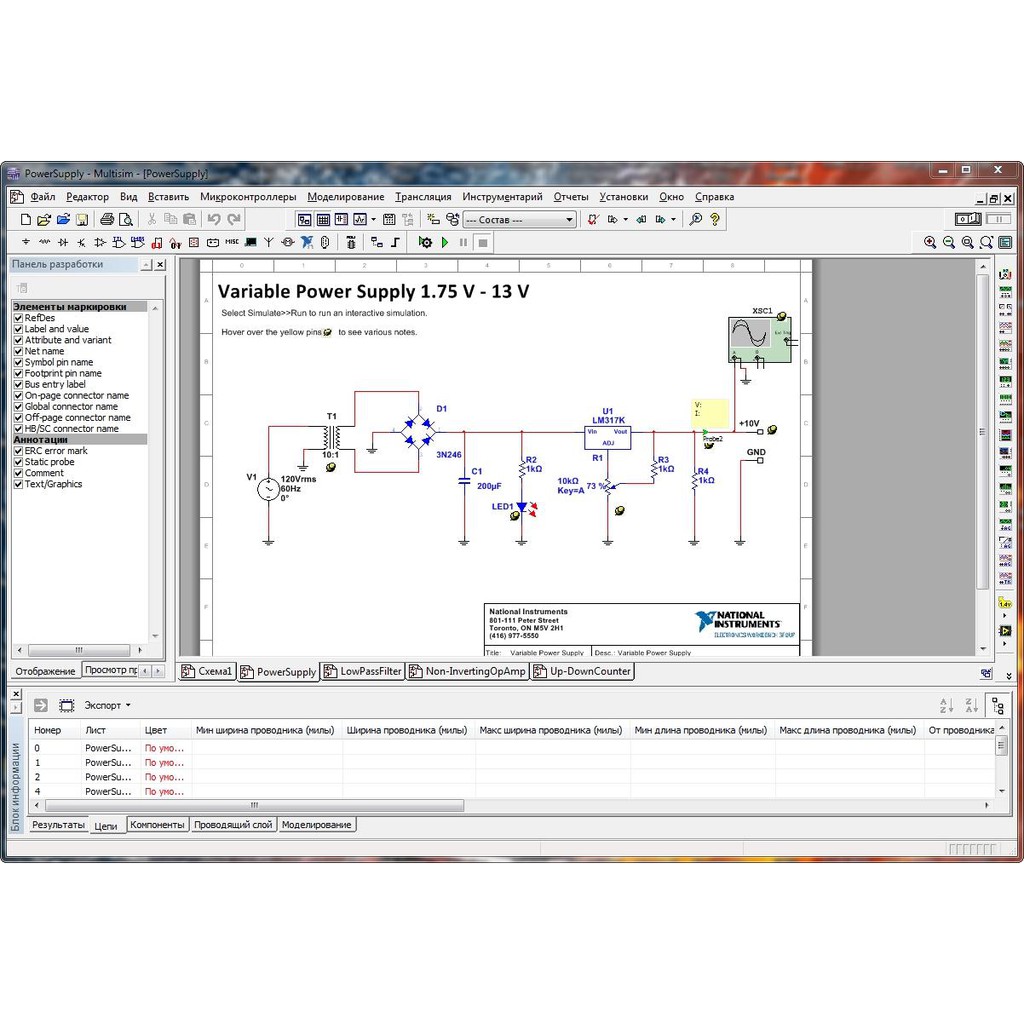Open the Моделирование menu
This screenshot has width=1024, height=1024.
coord(345,197)
